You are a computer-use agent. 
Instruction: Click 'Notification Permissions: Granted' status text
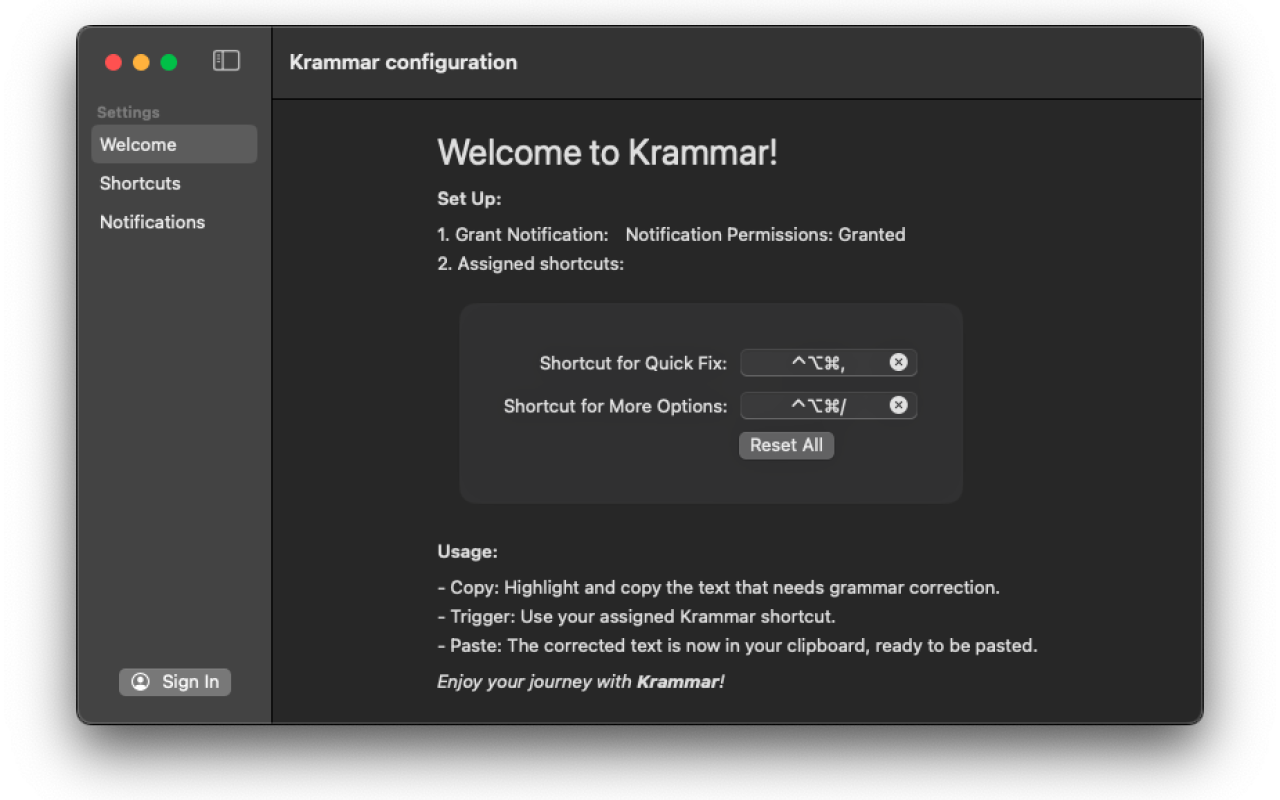[765, 235]
